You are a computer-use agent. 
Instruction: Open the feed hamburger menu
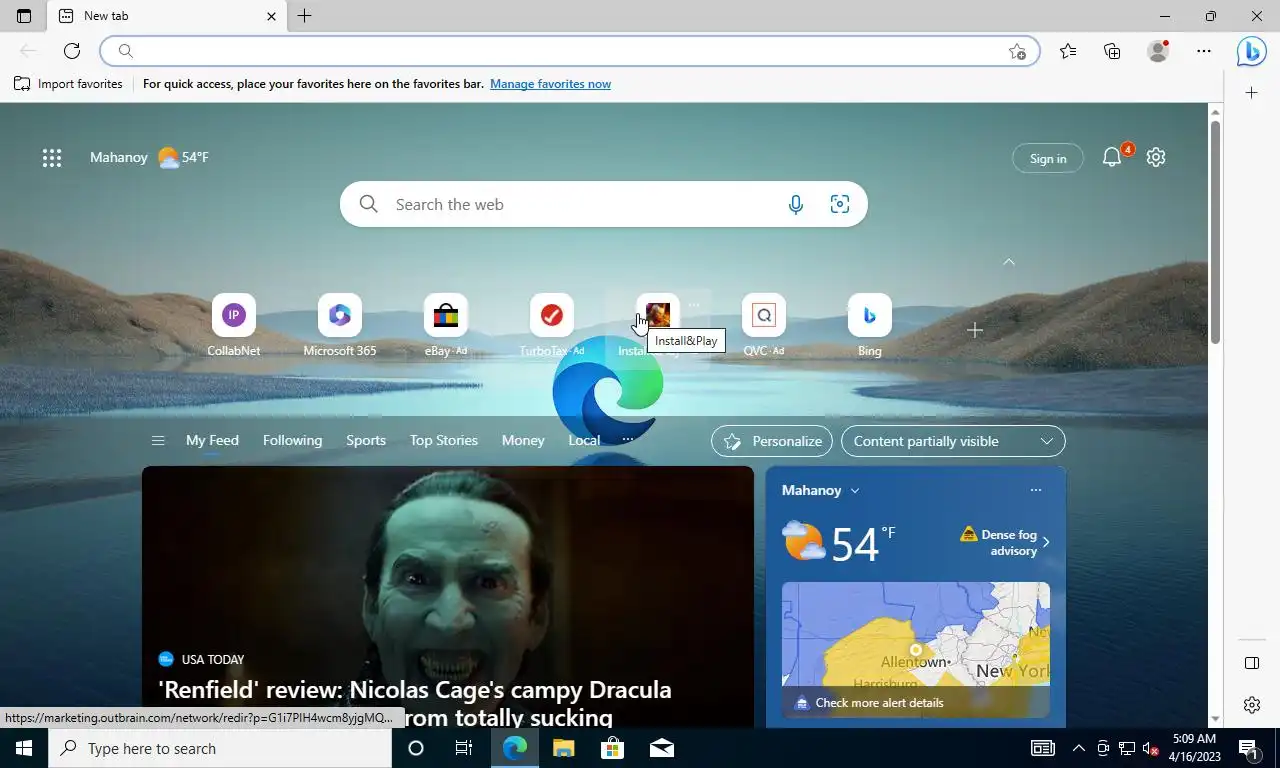pyautogui.click(x=157, y=440)
